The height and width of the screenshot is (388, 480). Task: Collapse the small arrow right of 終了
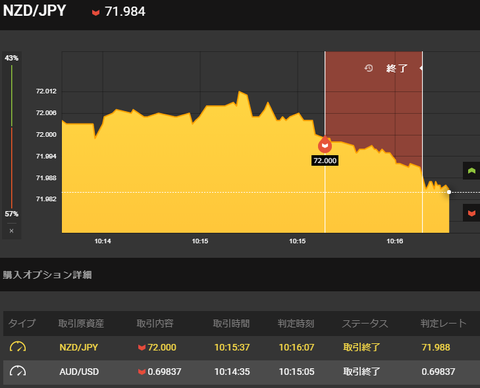click(421, 68)
